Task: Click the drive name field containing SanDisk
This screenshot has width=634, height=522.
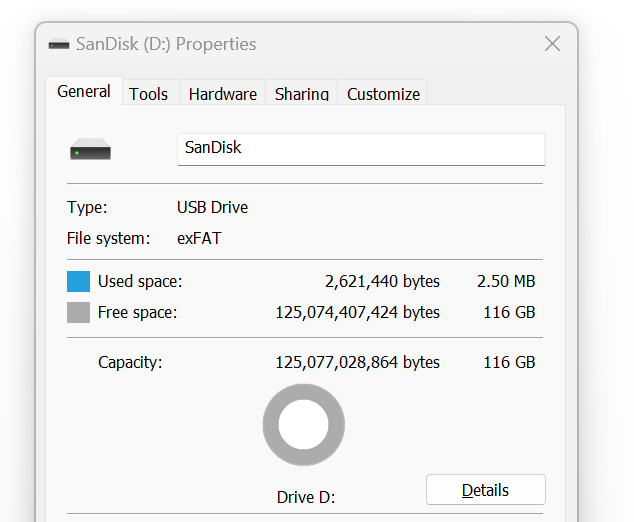Action: point(361,149)
